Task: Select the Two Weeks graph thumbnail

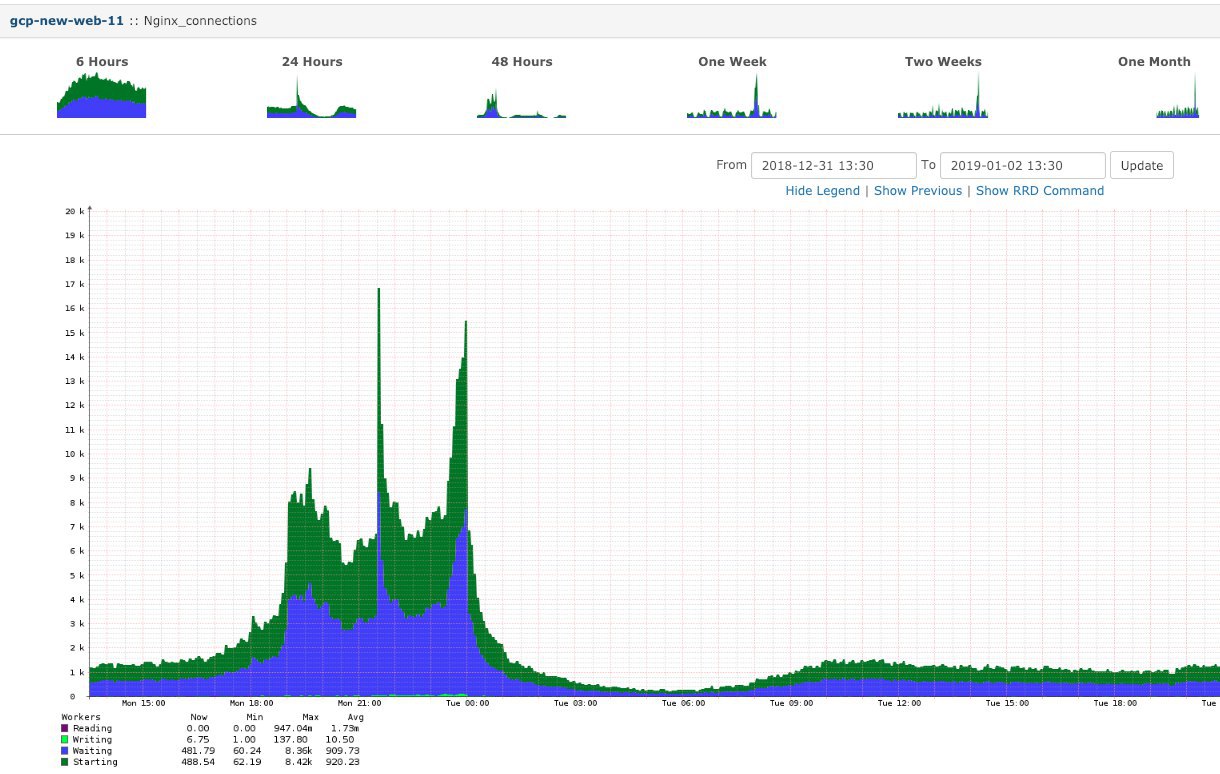Action: 943,96
